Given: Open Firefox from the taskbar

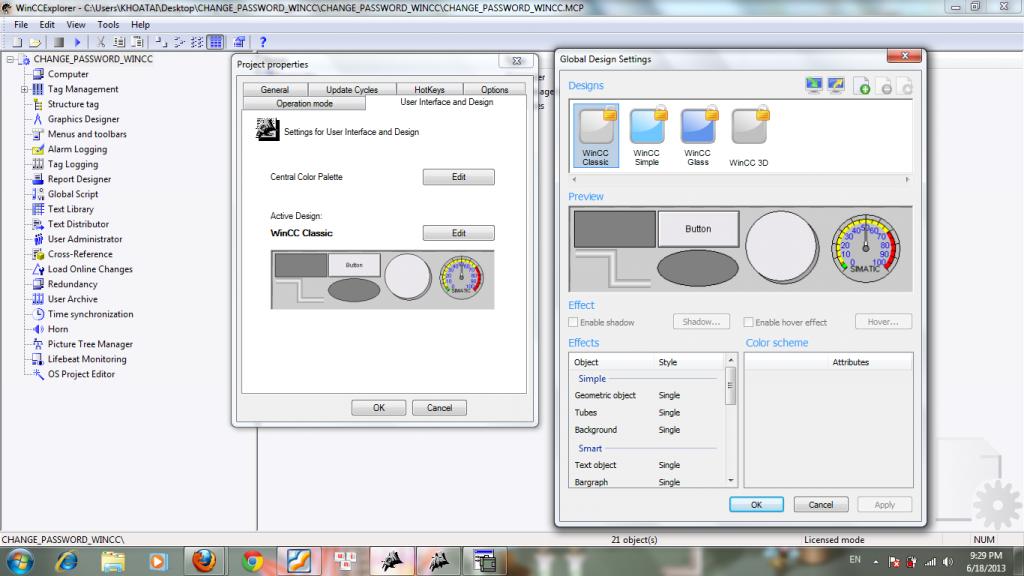Looking at the screenshot, I should click(203, 559).
